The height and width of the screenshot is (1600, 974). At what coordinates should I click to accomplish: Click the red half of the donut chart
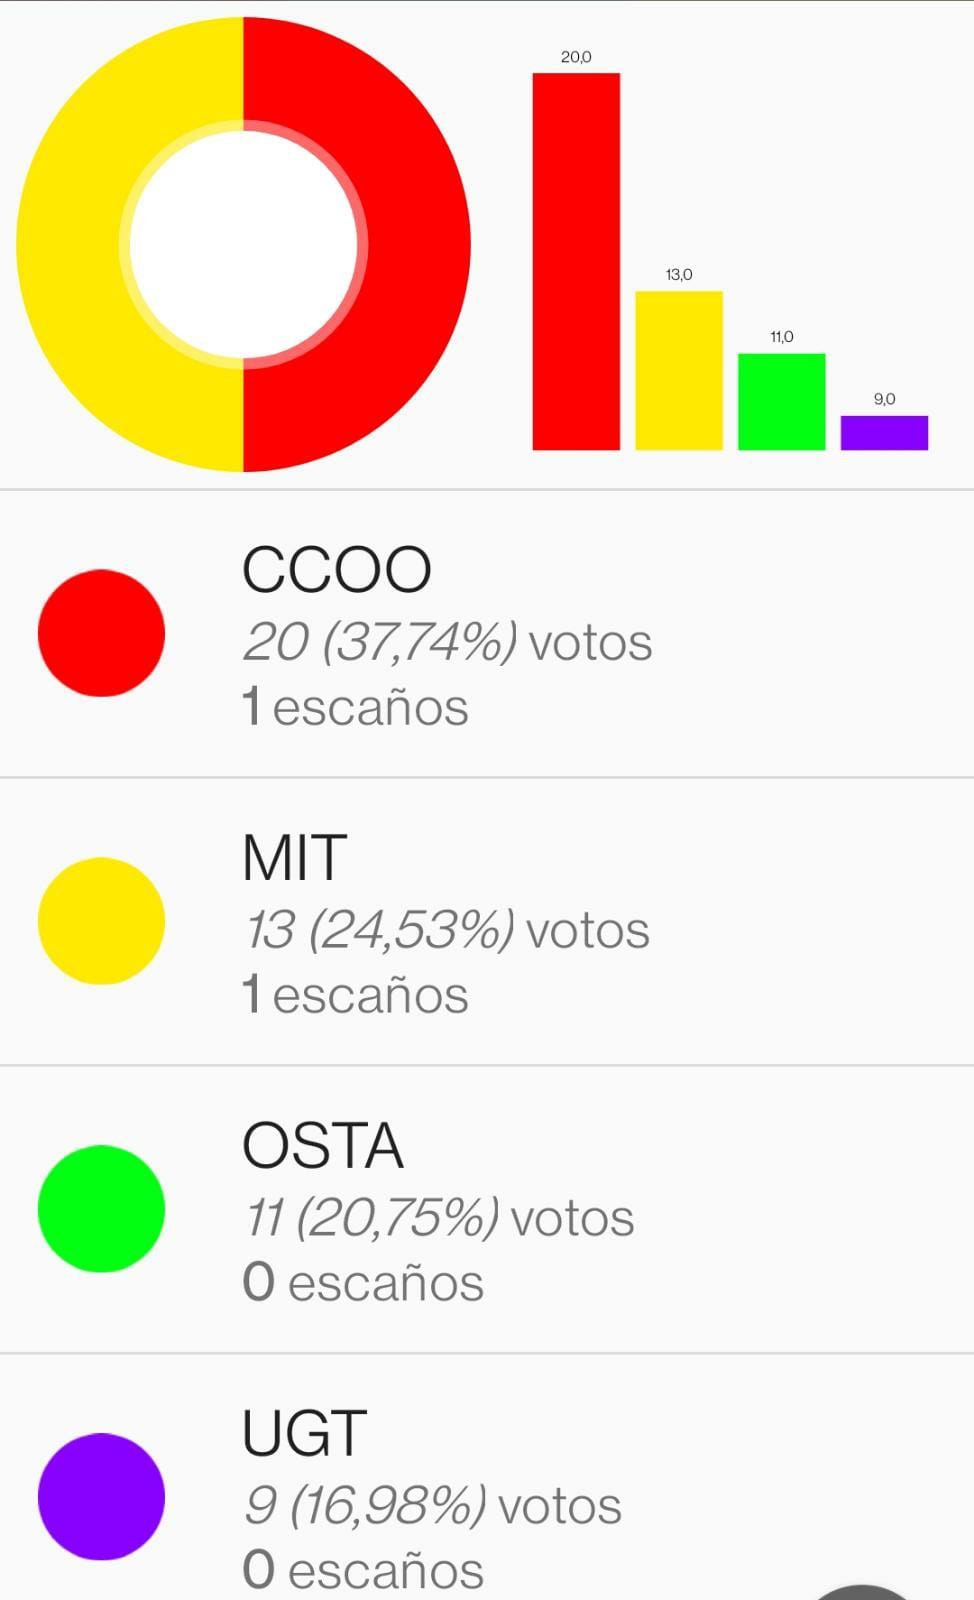tap(410, 244)
